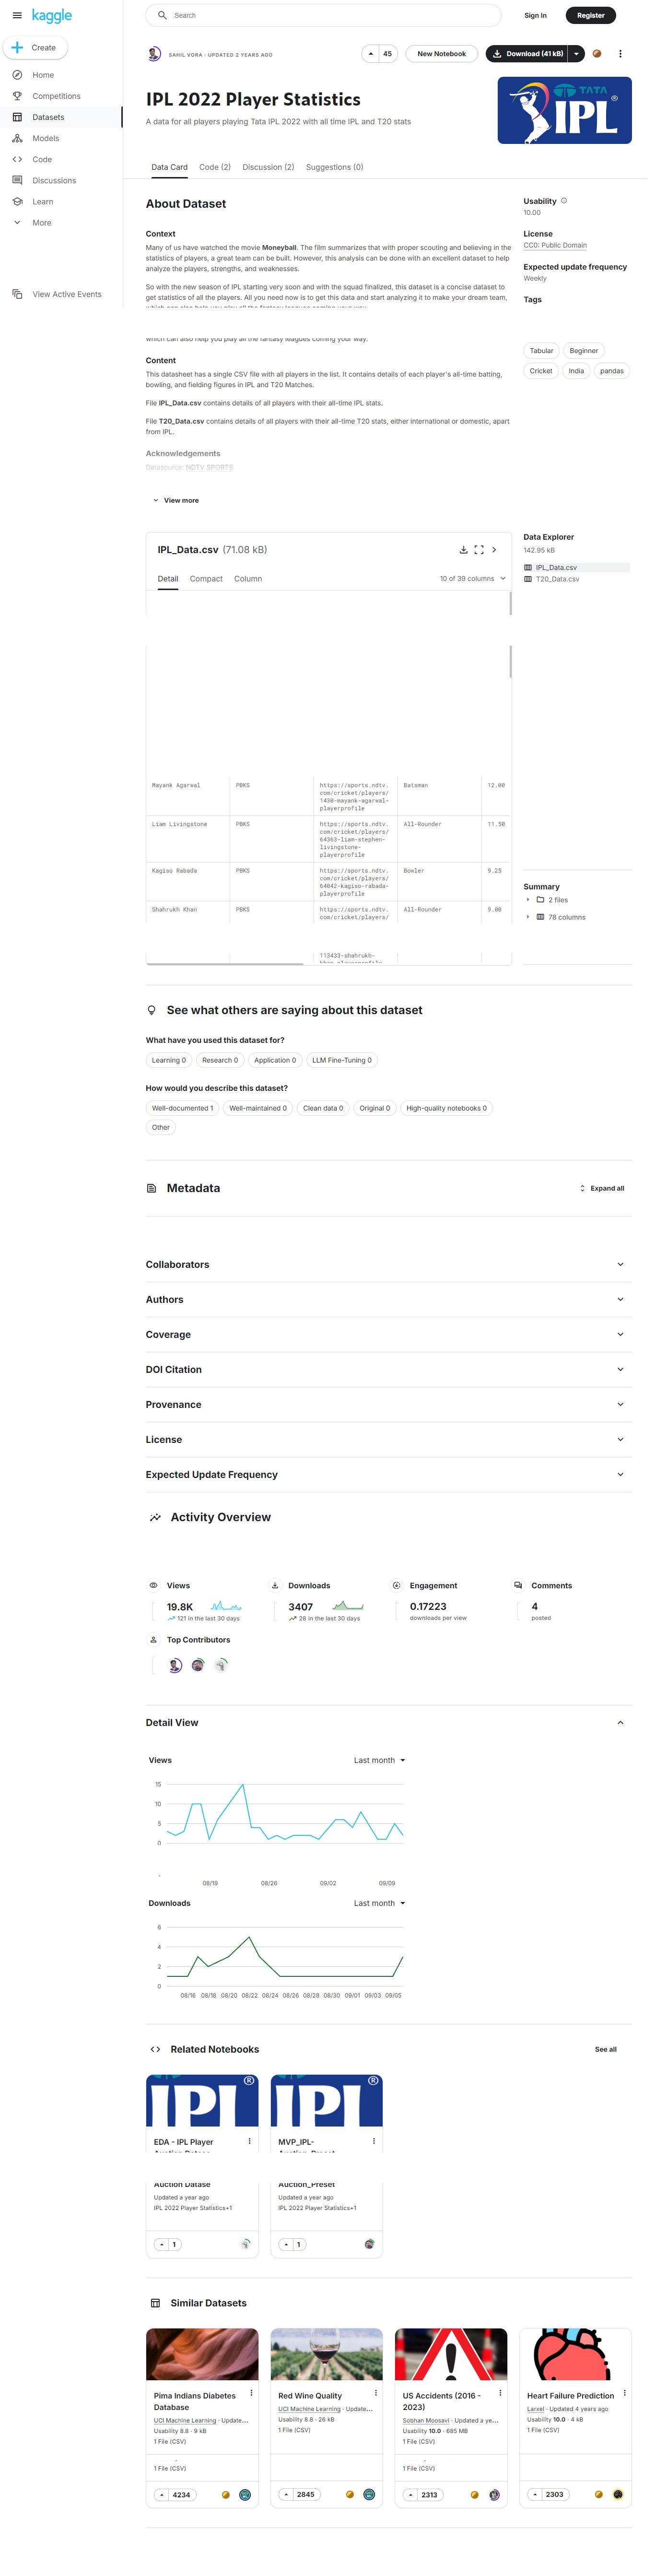Toggle the Well-documented 1 chip

182,1108
